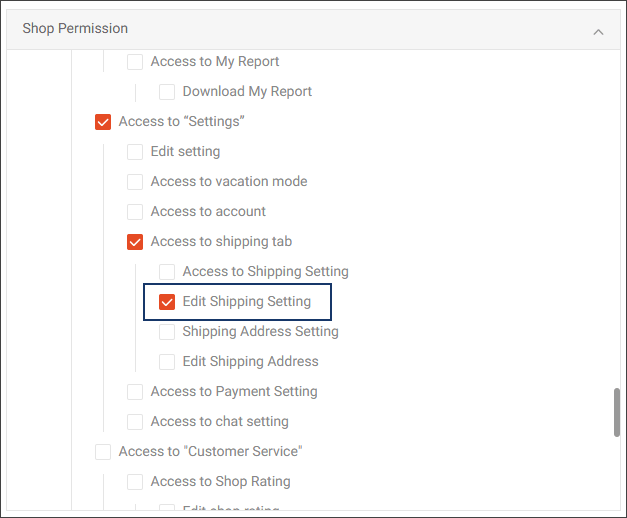Uncheck Edit Shipping Setting checkbox
The height and width of the screenshot is (518, 627).
167,302
